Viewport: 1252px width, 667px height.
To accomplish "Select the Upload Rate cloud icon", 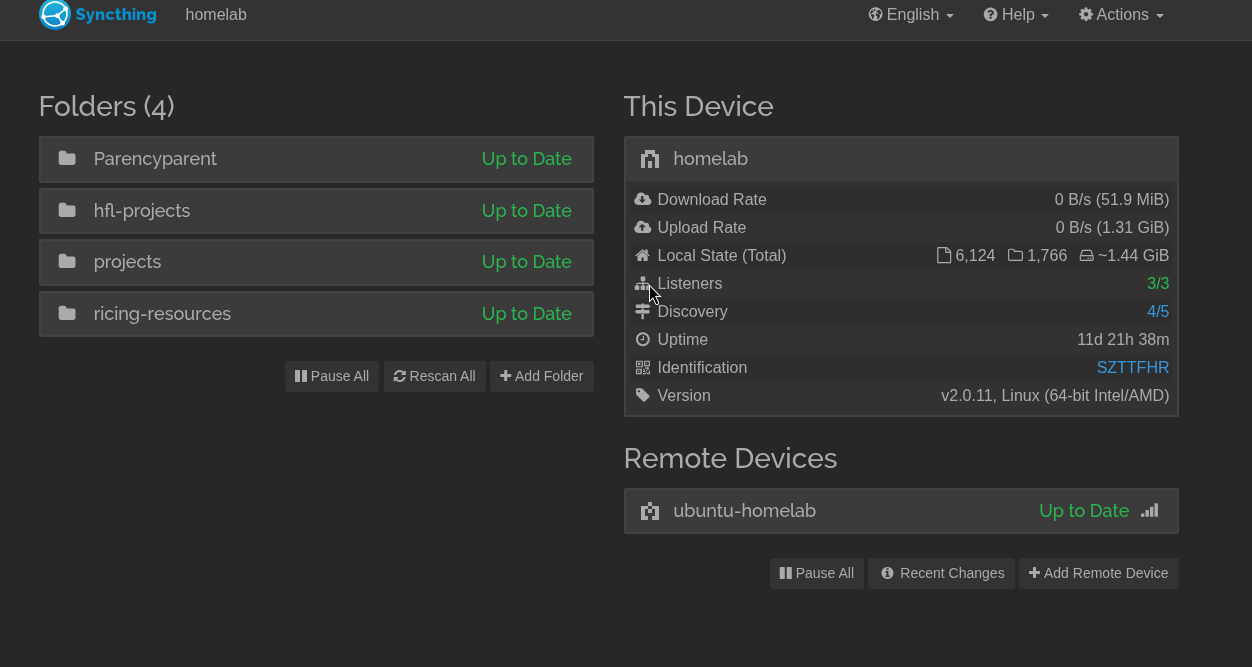I will (643, 227).
